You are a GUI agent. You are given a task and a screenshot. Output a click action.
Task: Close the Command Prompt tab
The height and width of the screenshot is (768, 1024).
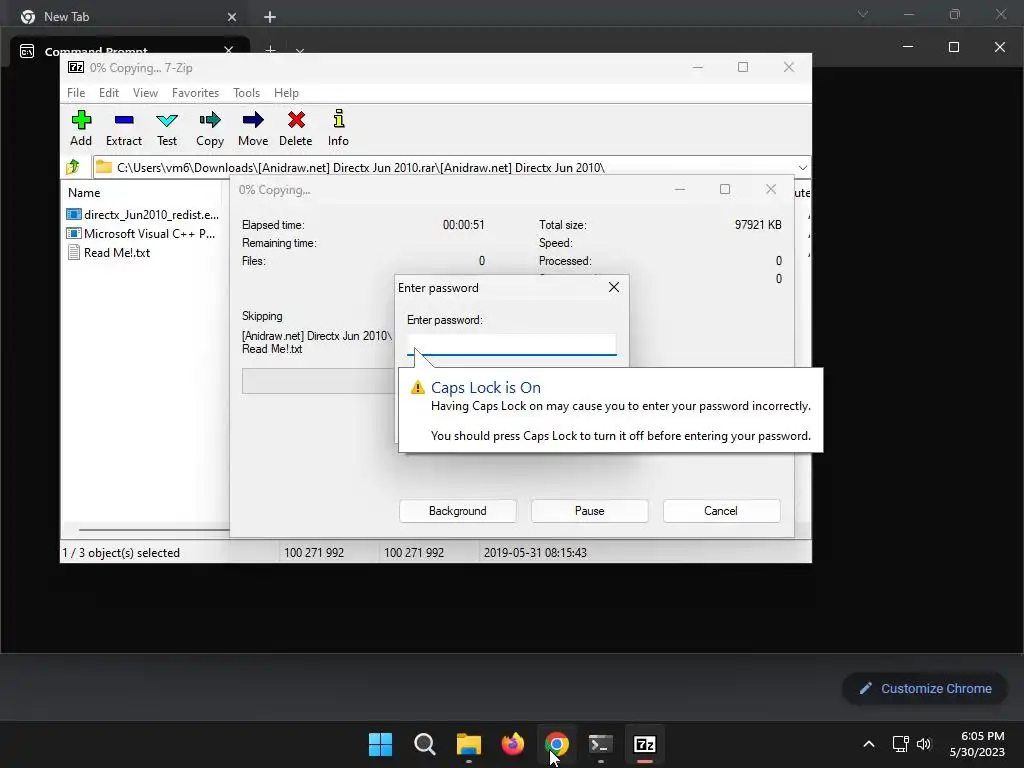coord(229,50)
